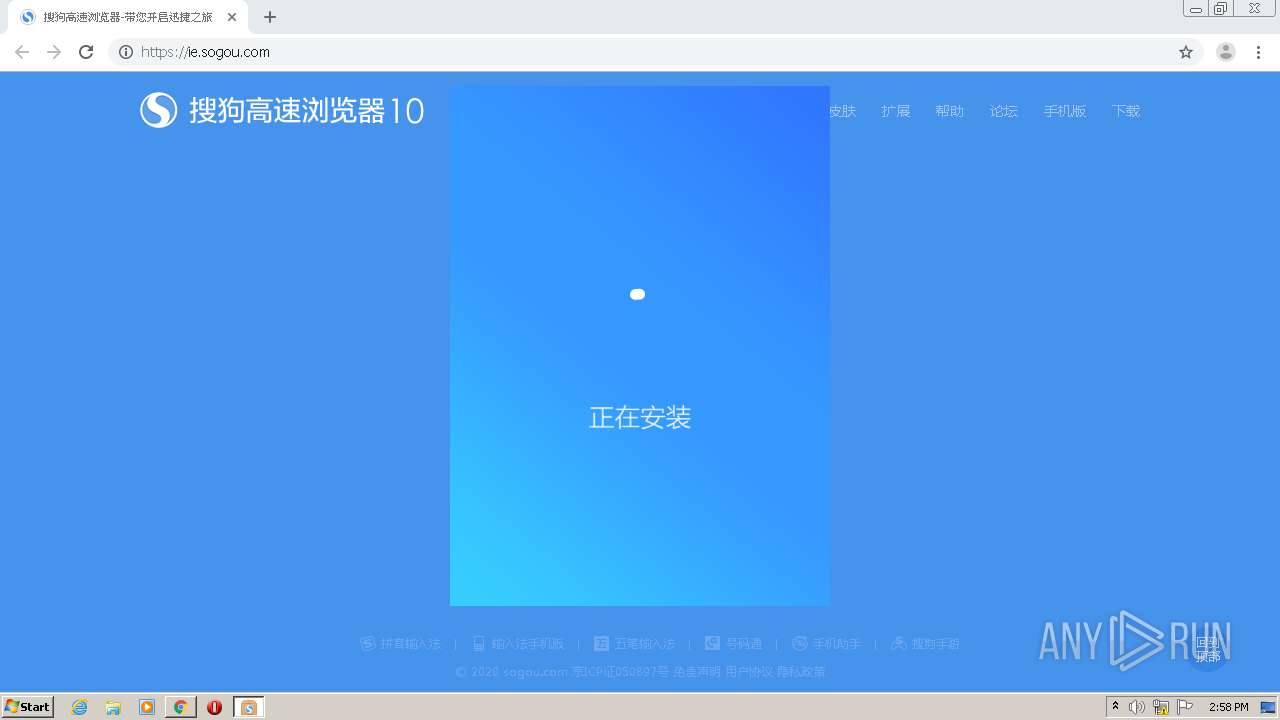Reload the ie.sogou.com page
1280x720 pixels.
(86, 52)
